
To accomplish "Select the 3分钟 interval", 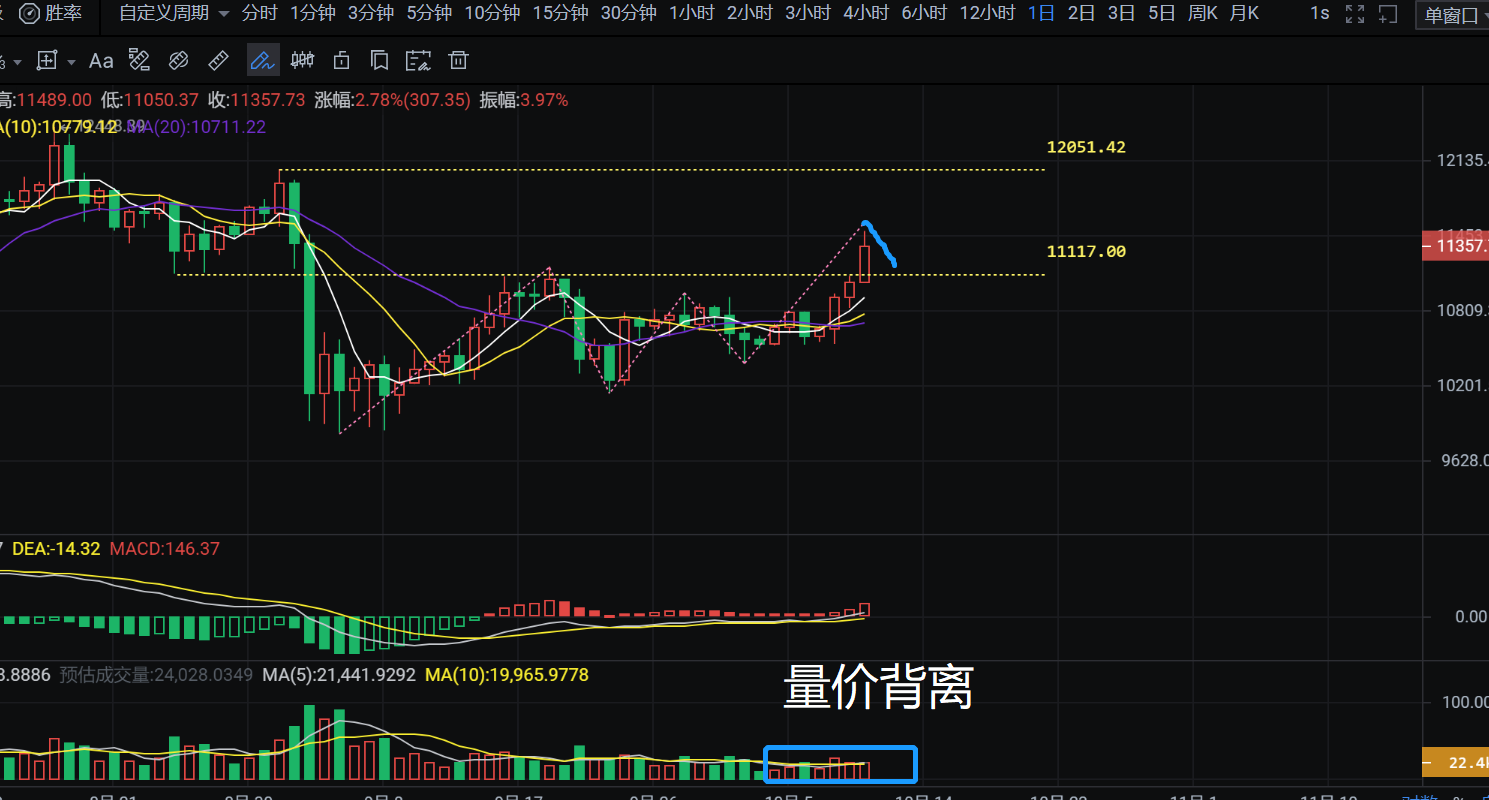I will pos(371,13).
